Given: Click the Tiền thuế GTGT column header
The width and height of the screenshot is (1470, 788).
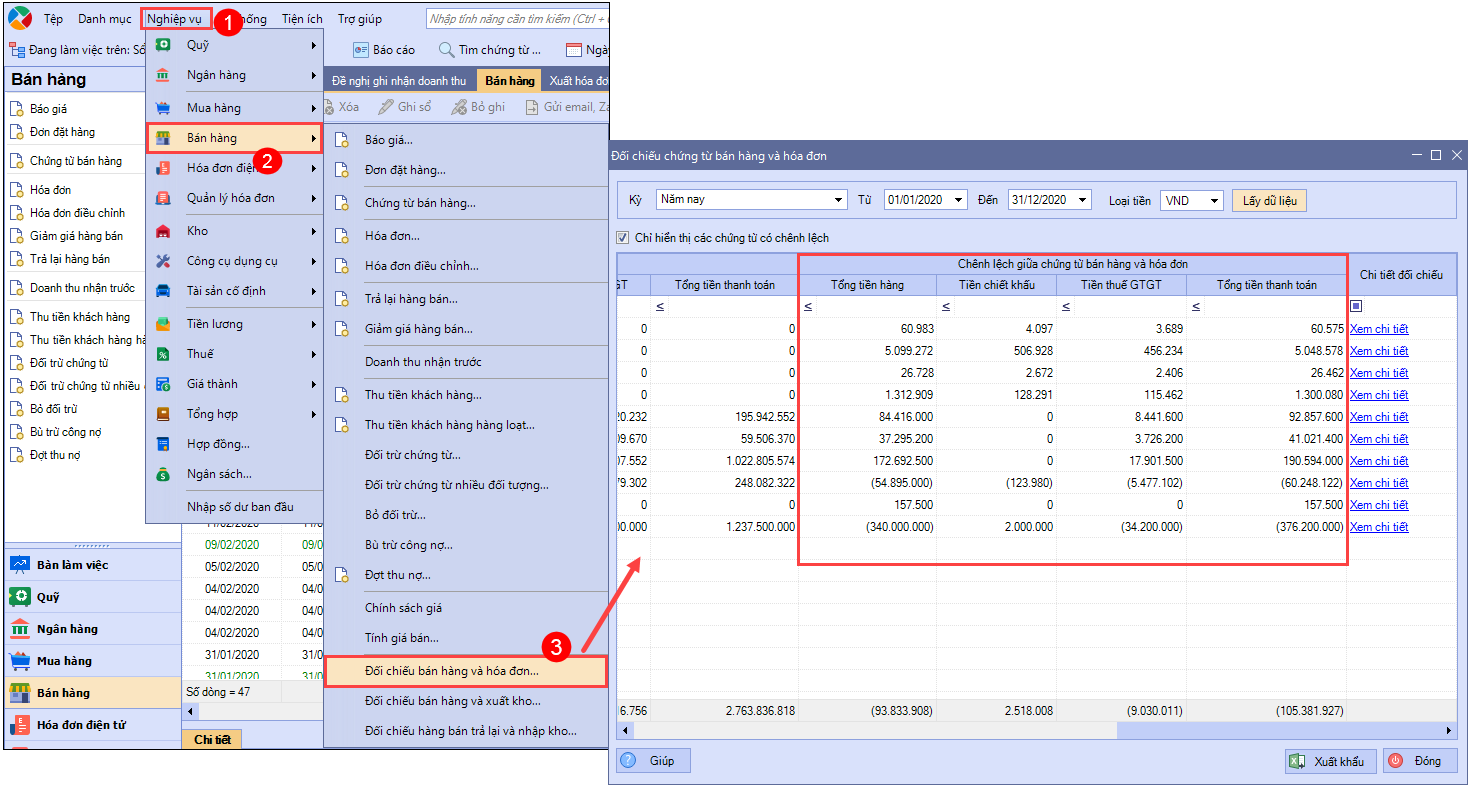Looking at the screenshot, I should coord(1121,285).
